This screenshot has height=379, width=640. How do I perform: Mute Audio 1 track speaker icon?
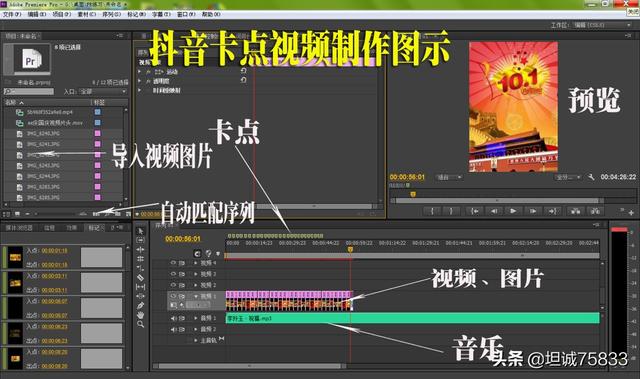[x=173, y=318]
